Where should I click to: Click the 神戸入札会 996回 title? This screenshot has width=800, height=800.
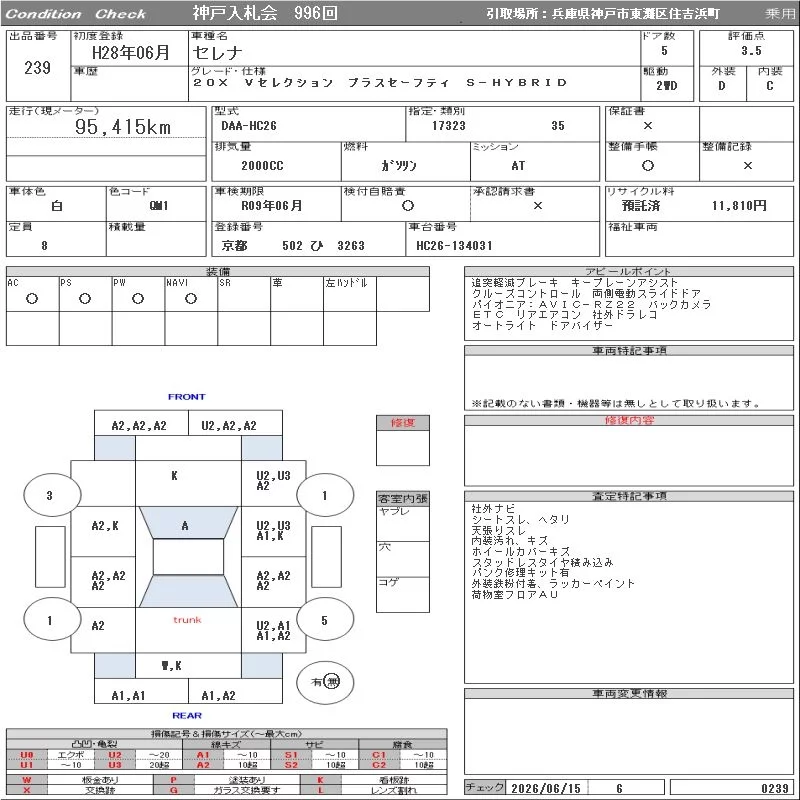click(265, 13)
